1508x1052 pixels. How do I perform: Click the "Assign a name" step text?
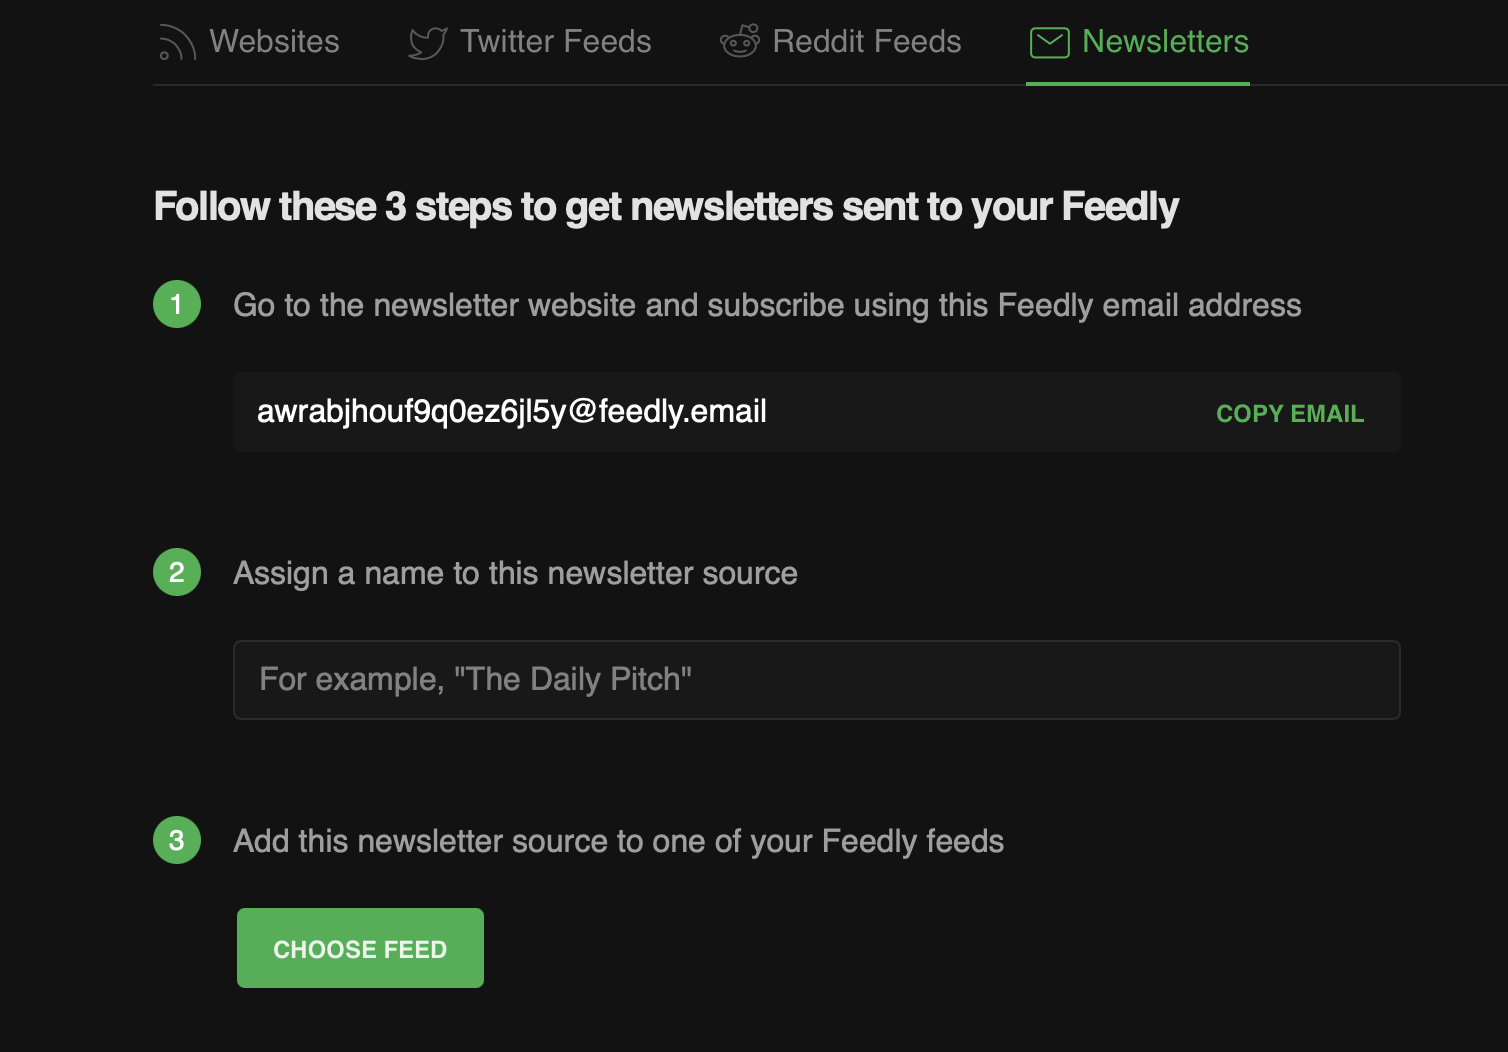pyautogui.click(x=515, y=573)
